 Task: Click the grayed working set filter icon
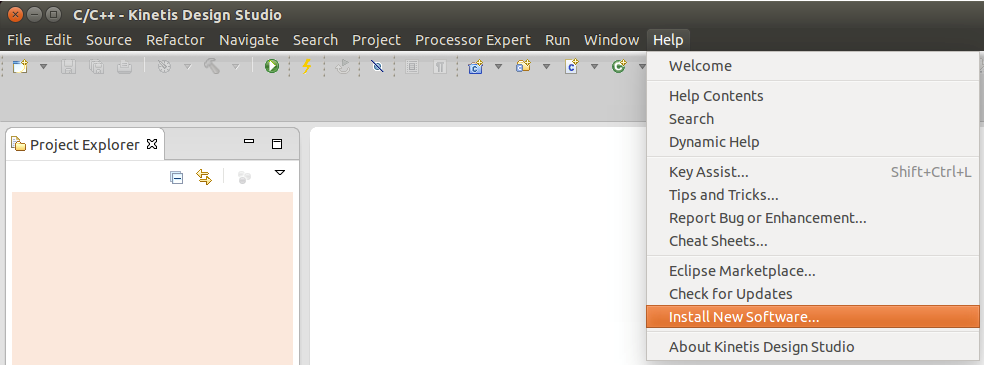(245, 177)
